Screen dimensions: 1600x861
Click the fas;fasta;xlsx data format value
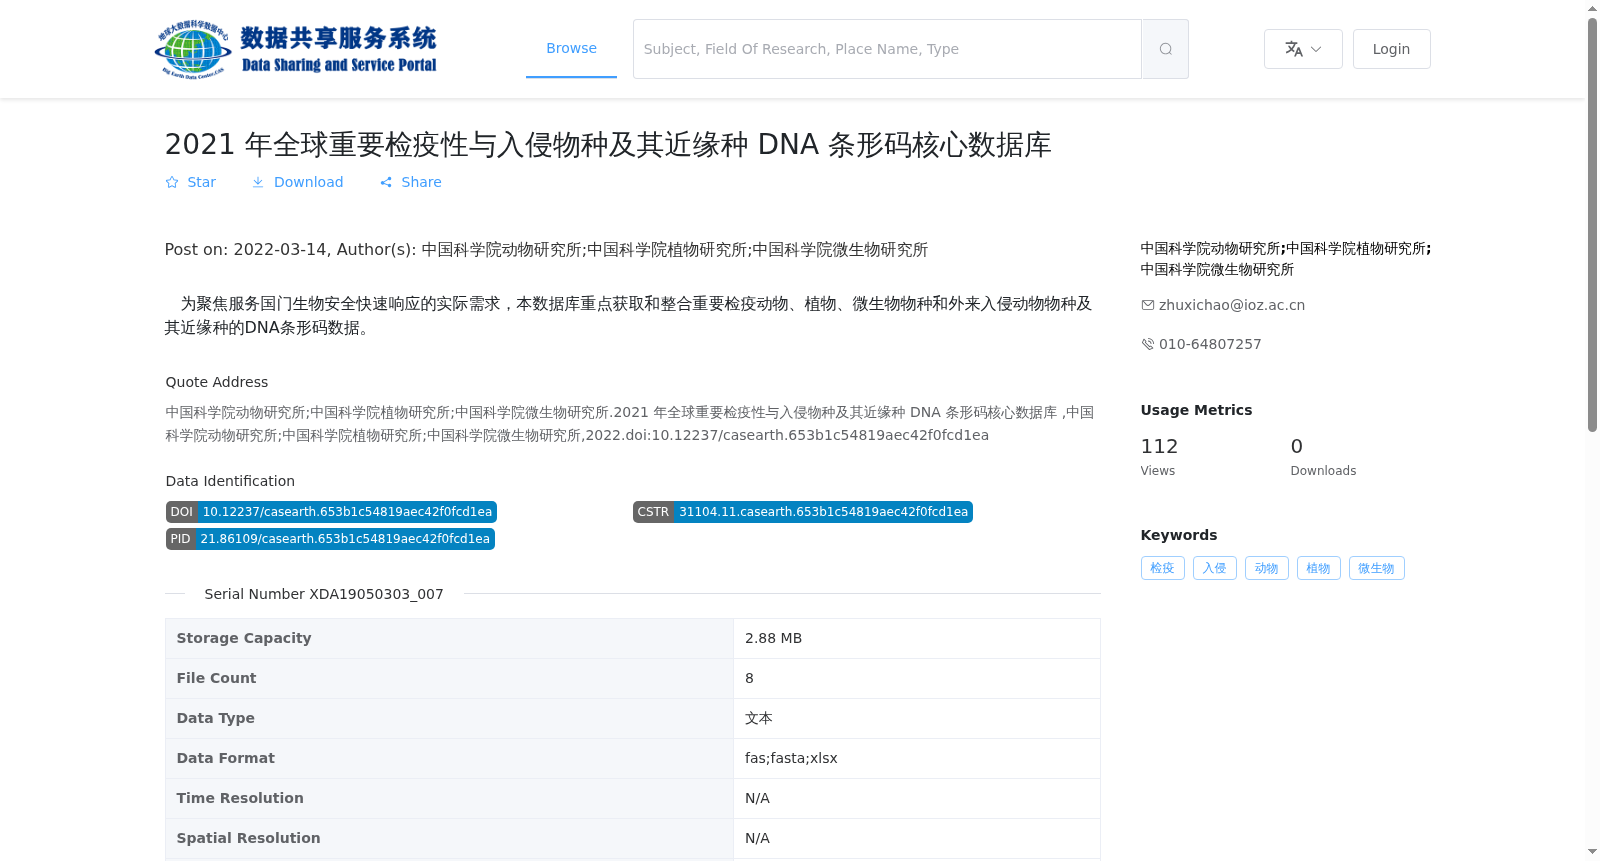(x=791, y=758)
